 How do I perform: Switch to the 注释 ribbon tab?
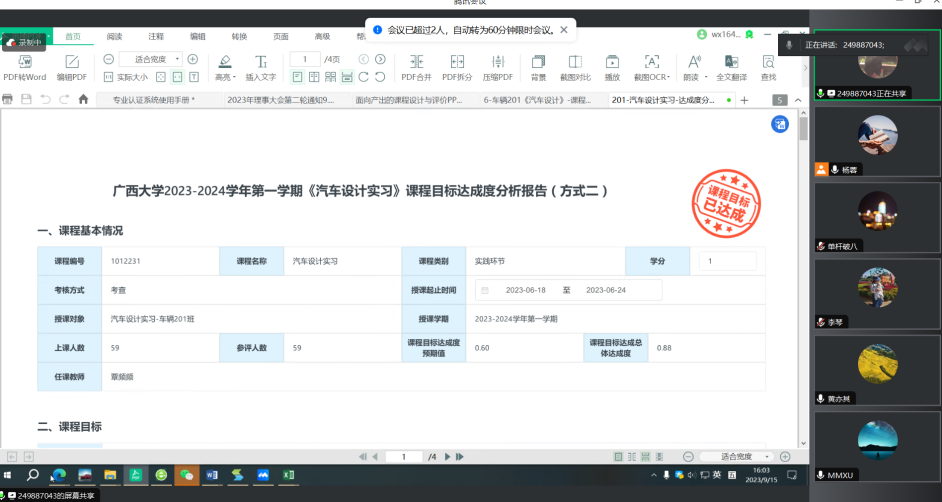point(156,36)
